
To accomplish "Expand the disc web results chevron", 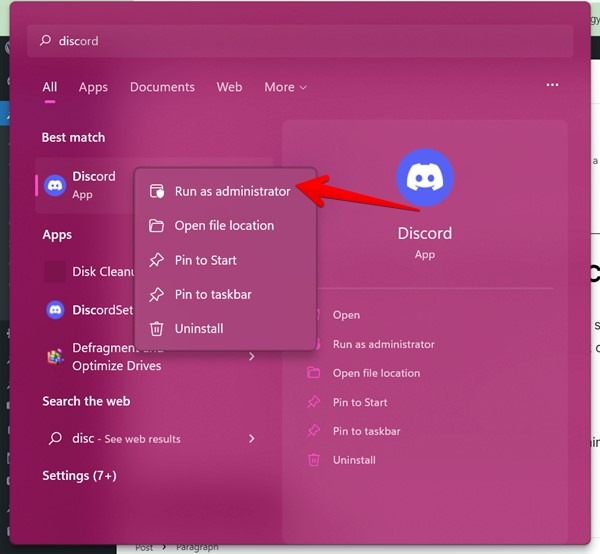I will coord(251,438).
